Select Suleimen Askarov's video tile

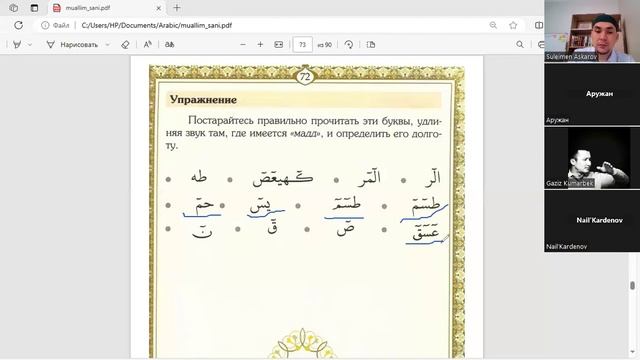[x=592, y=31]
